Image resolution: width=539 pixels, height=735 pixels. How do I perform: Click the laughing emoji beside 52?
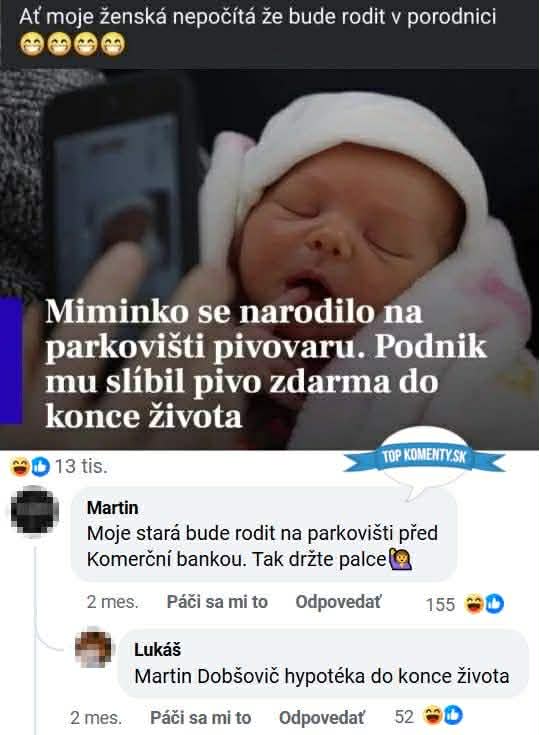coord(433,715)
